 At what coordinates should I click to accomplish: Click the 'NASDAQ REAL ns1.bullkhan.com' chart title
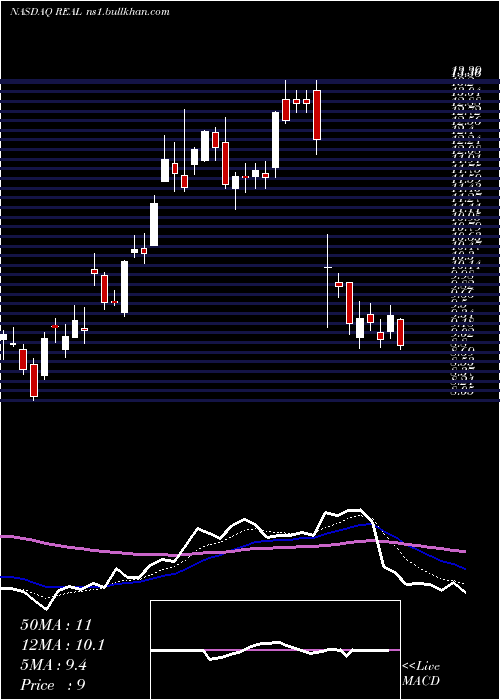[x=90, y=12]
